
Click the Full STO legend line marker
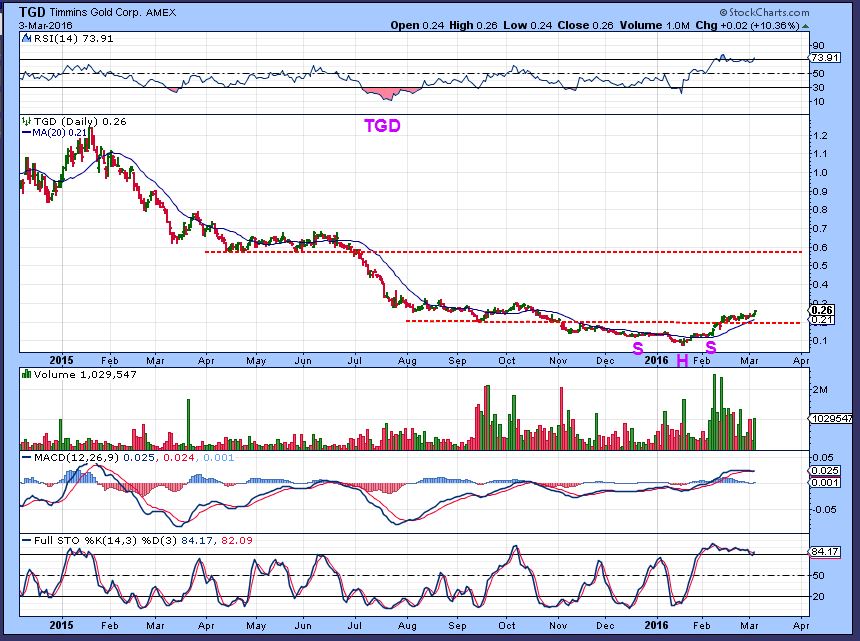26,541
